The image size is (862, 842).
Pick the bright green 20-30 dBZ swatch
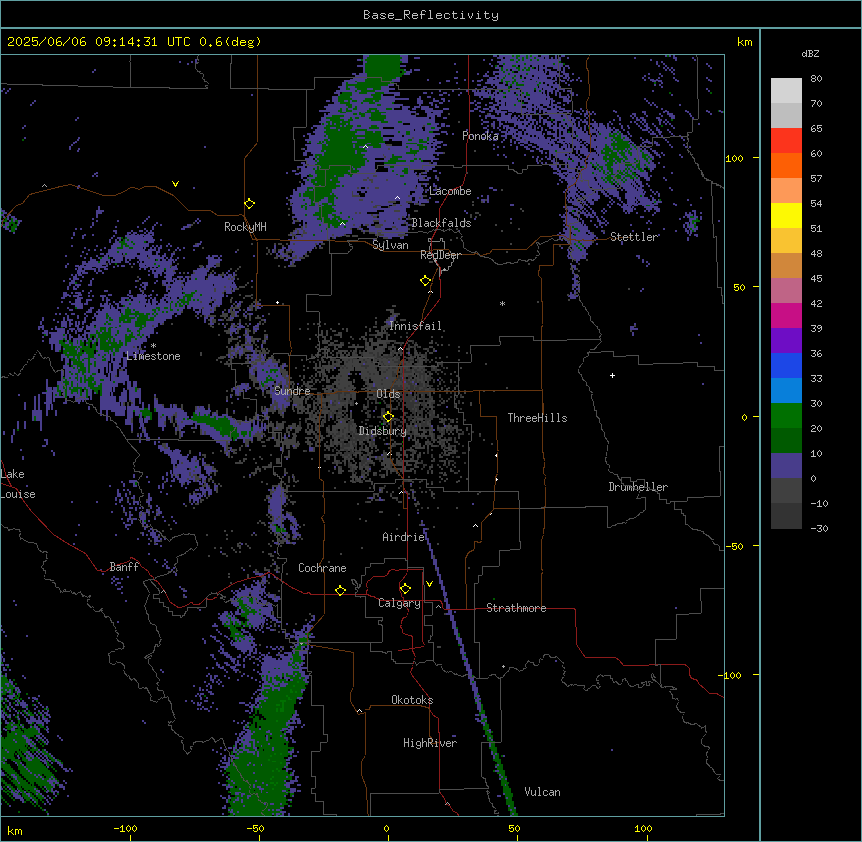tap(786, 416)
